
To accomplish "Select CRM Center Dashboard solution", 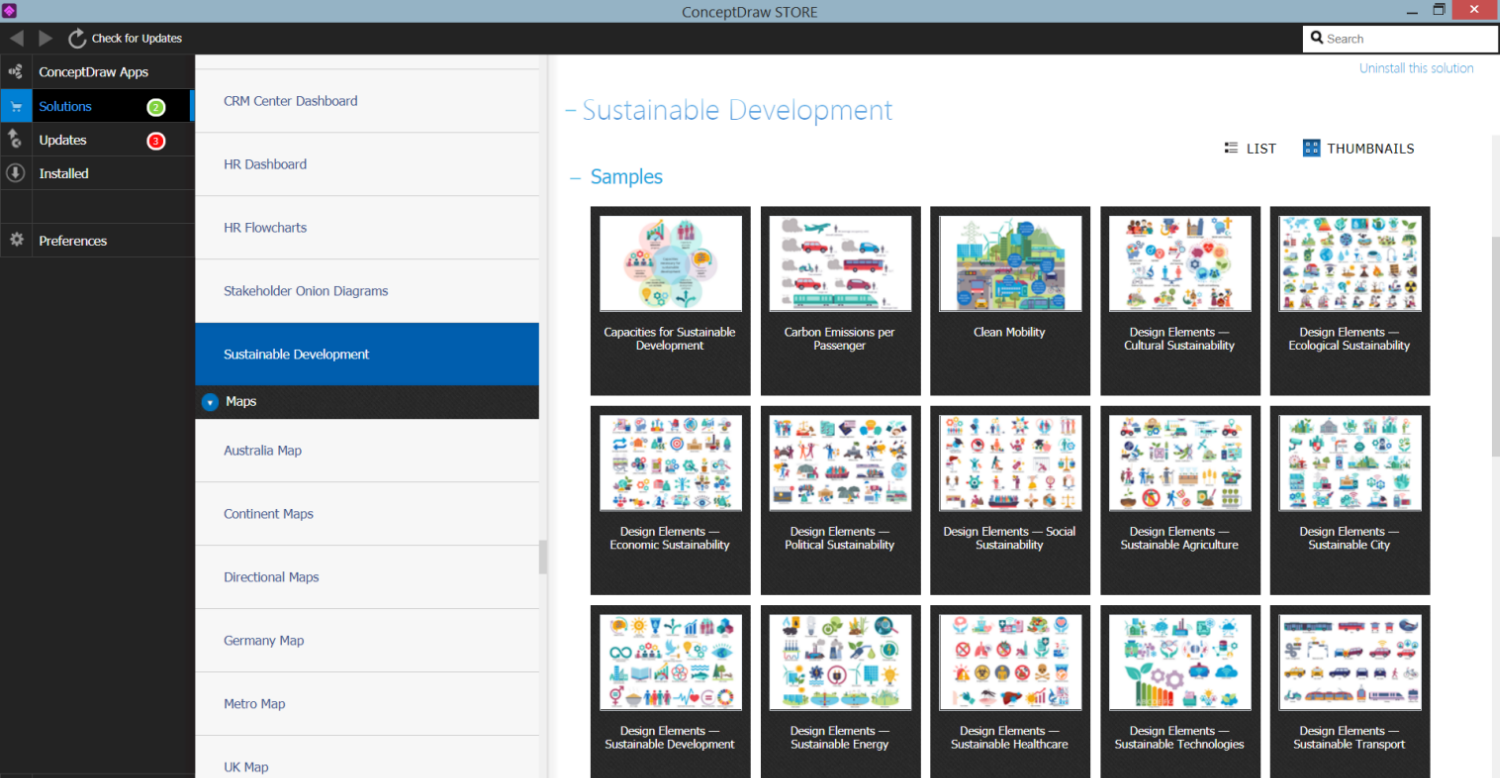I will point(367,101).
